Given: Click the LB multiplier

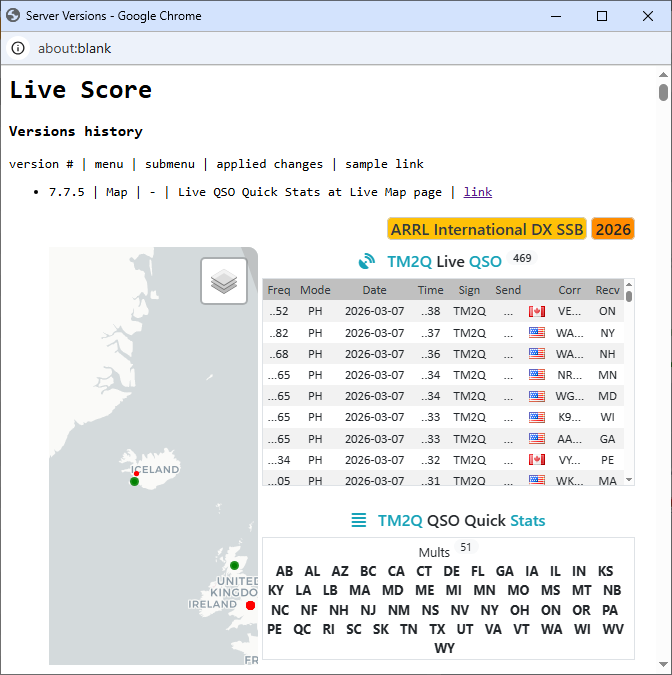Looking at the screenshot, I should coord(330,590).
